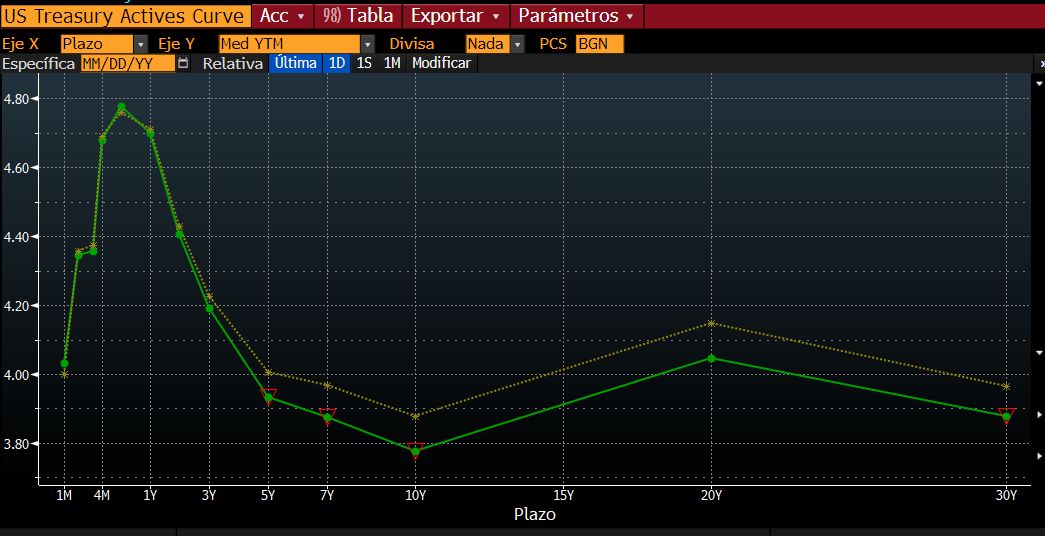Viewport: 1045px width, 536px height.
Task: Expand the Divisa Nada dropdown arrow
Action: click(518, 44)
